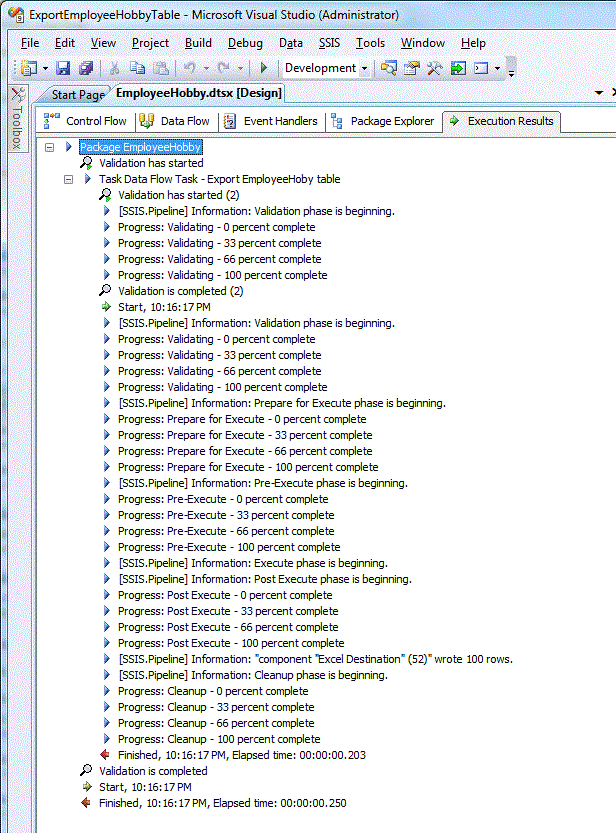Open the View menu
The image size is (616, 833).
point(103,43)
